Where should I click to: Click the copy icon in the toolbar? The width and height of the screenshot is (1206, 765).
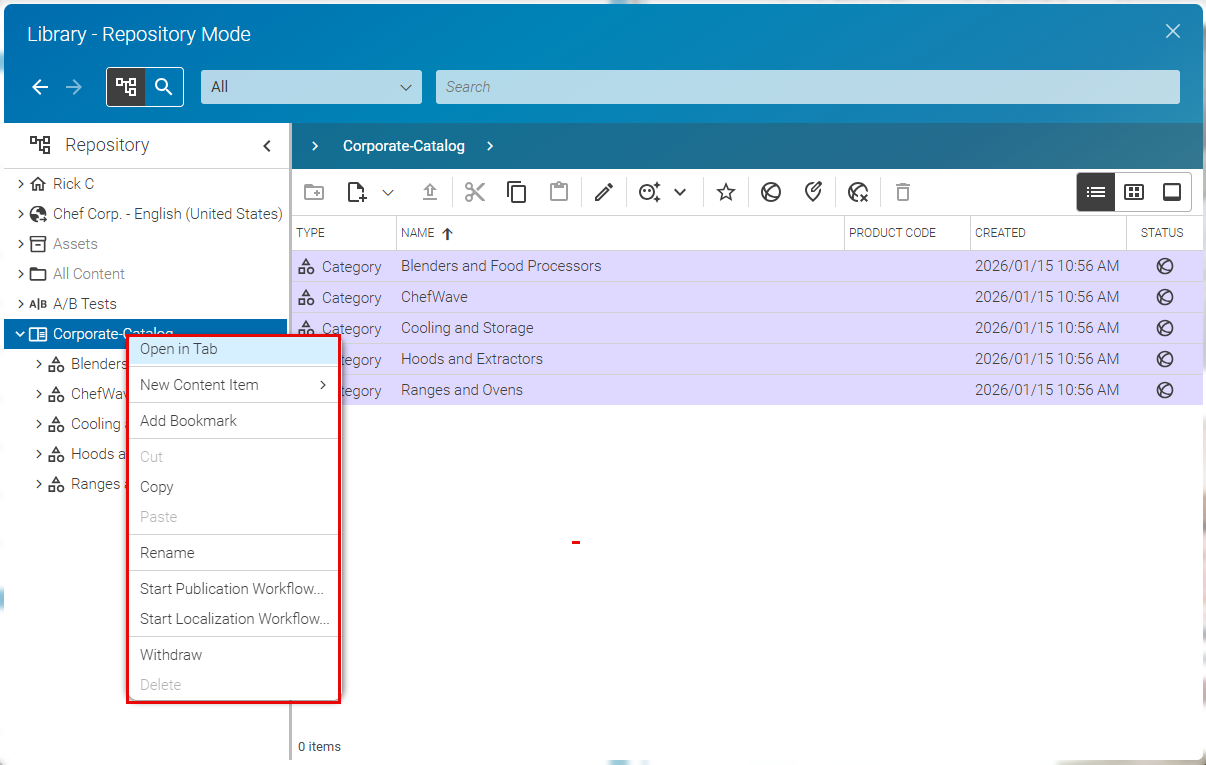[517, 192]
